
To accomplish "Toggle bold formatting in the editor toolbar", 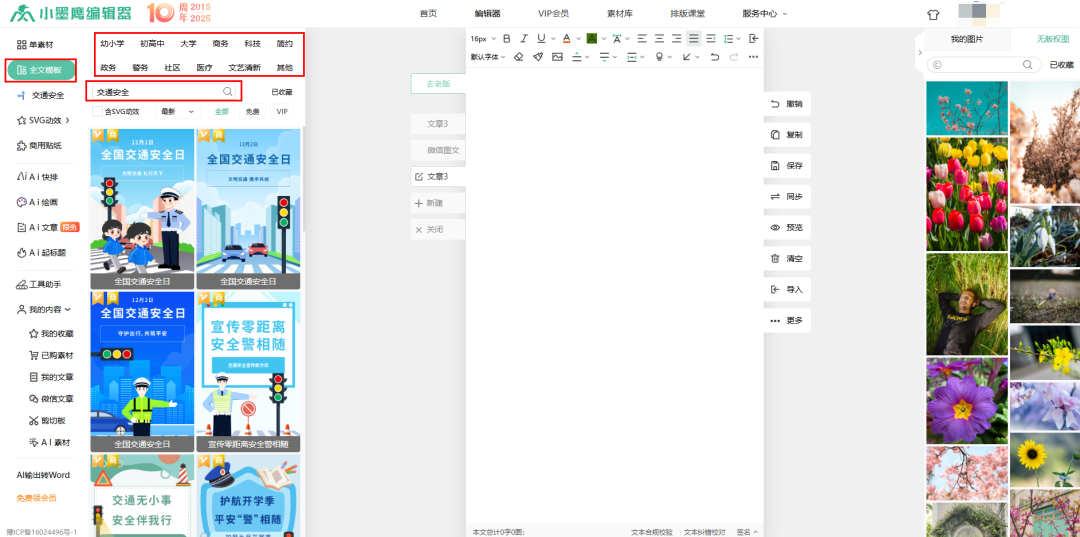I will click(x=507, y=38).
